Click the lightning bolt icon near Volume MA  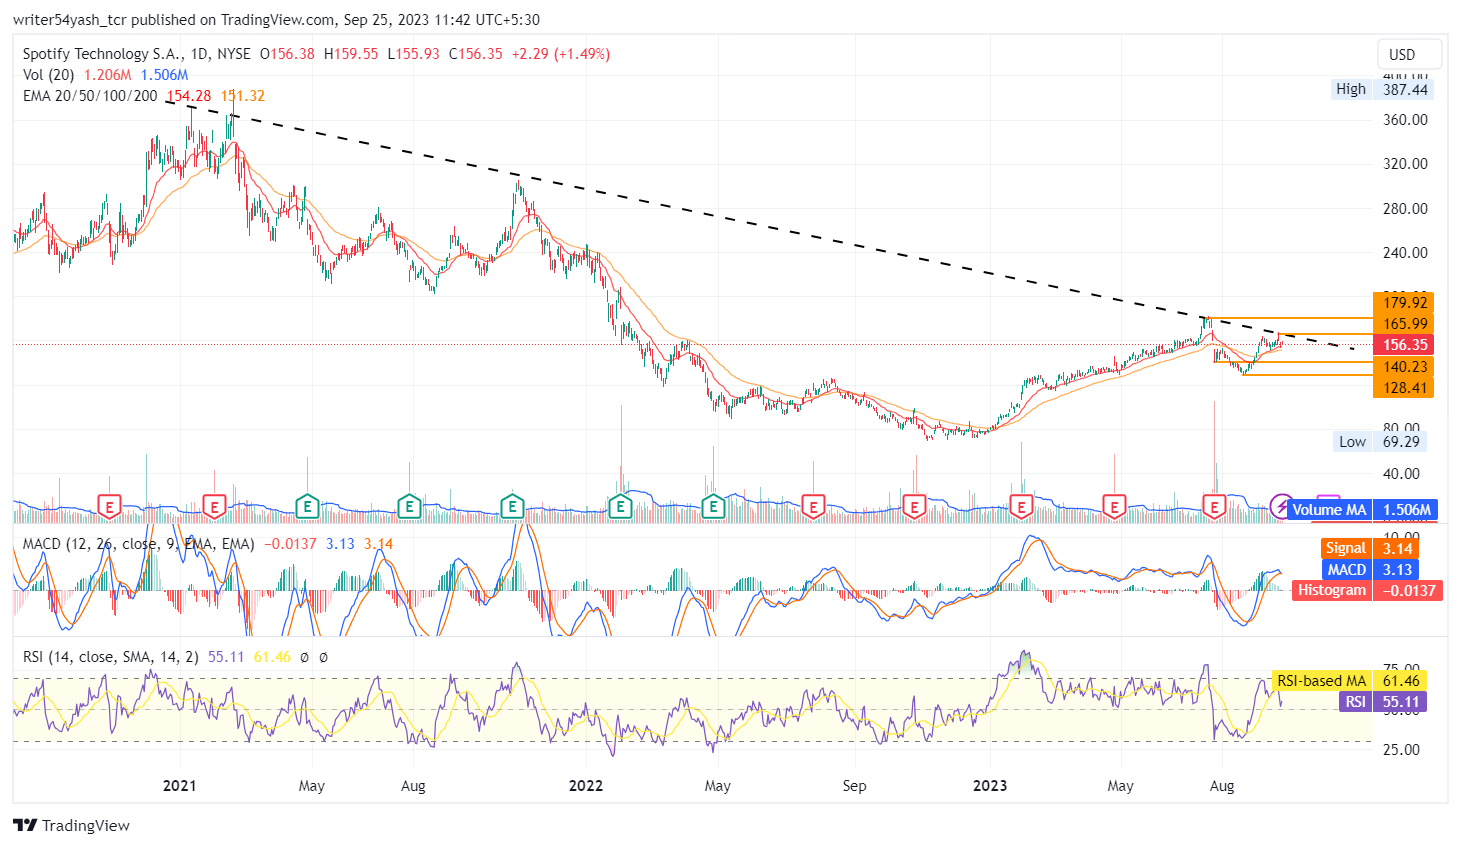point(1280,507)
